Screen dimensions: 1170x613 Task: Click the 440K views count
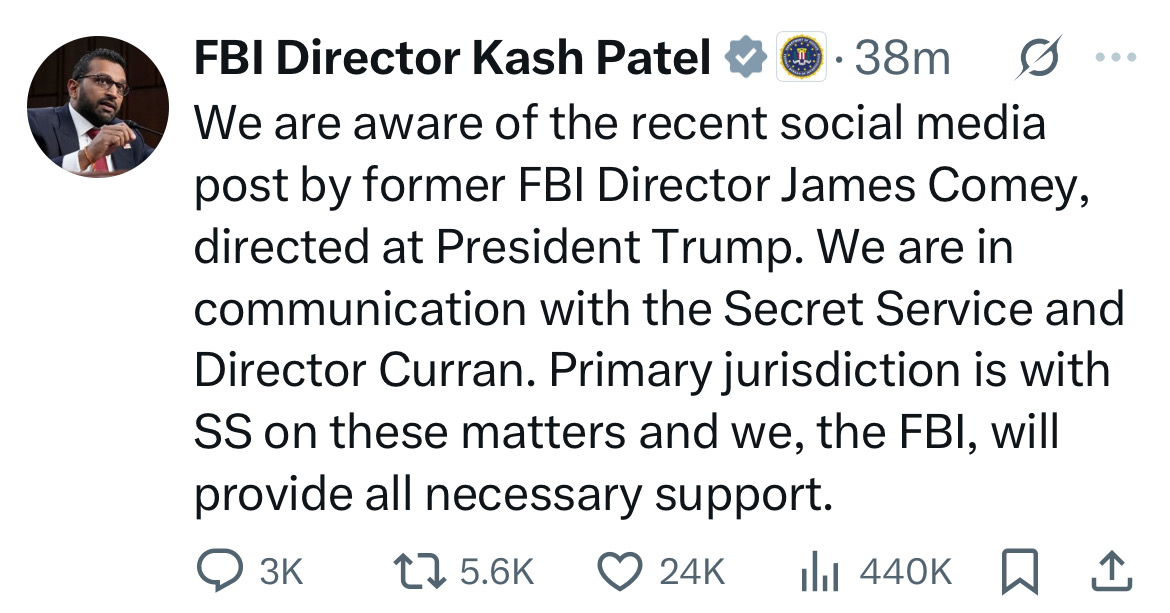coord(905,572)
